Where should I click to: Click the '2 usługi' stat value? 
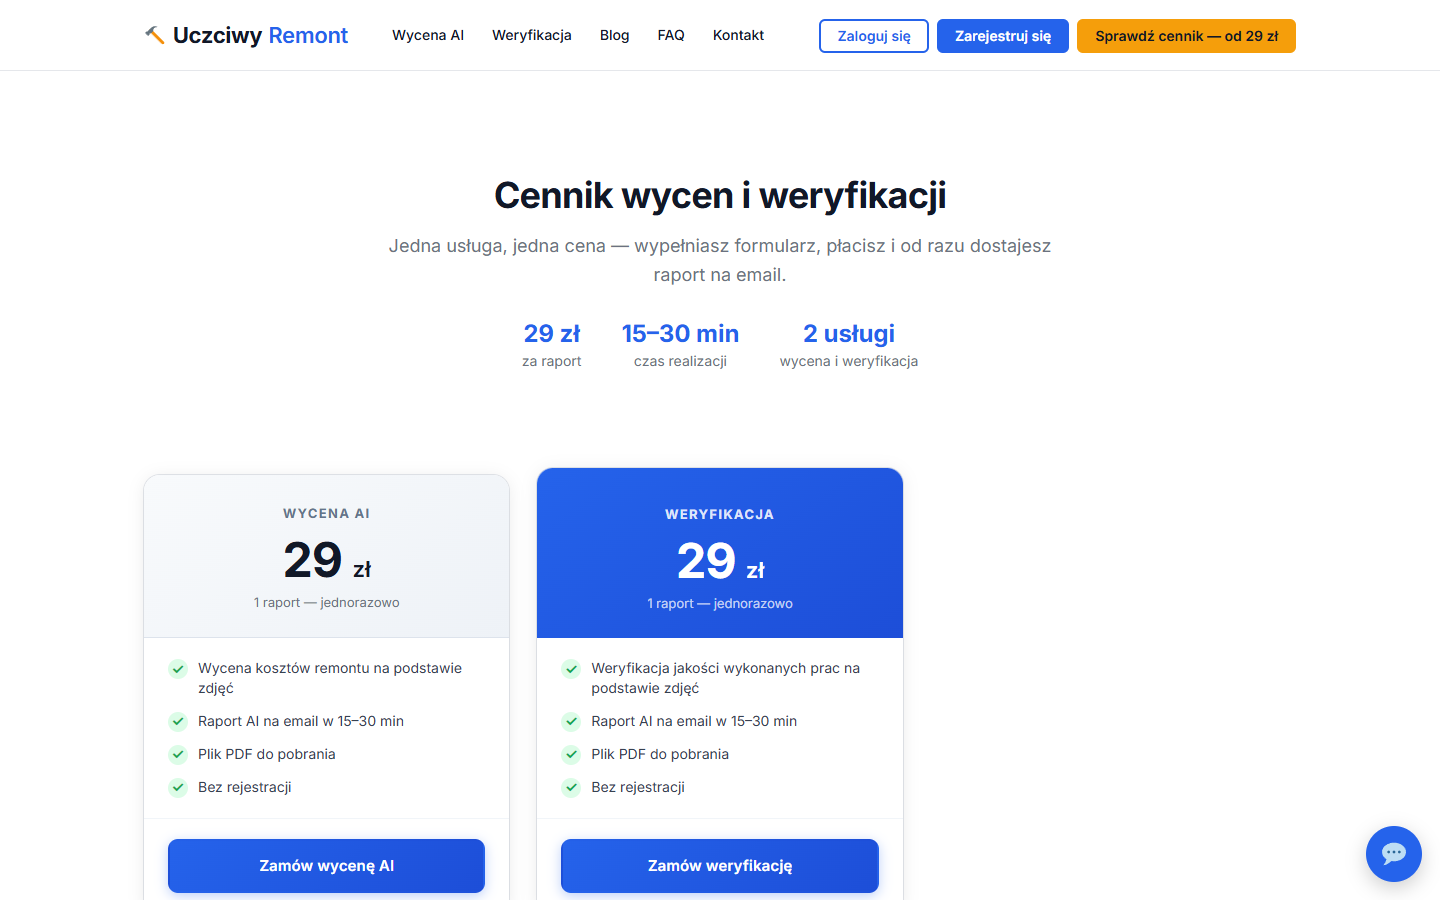[849, 333]
